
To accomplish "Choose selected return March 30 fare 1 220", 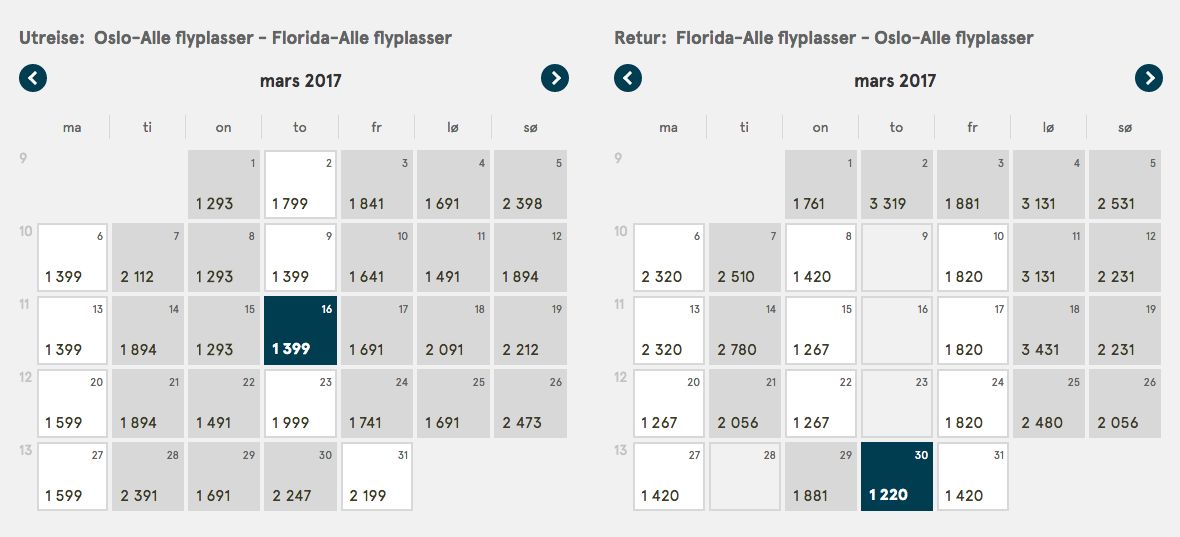I will [896, 477].
